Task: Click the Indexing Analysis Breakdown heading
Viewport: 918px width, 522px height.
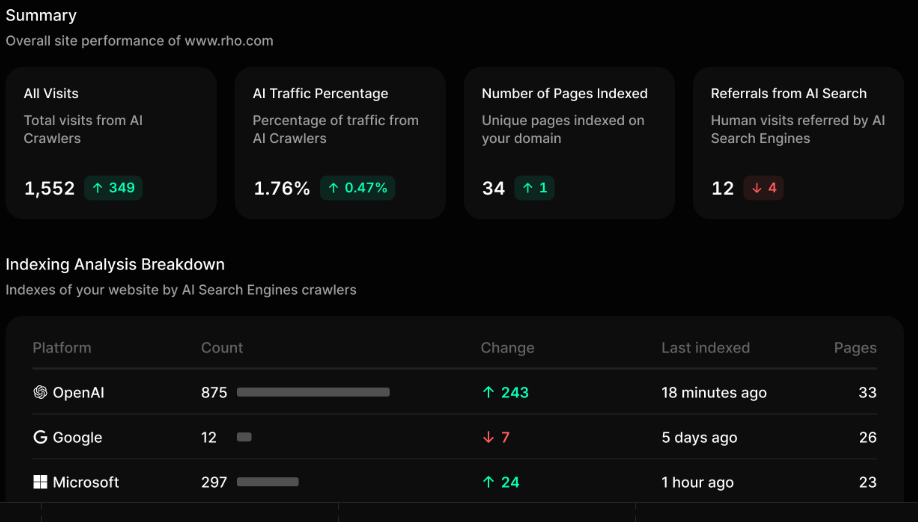Action: 115,265
